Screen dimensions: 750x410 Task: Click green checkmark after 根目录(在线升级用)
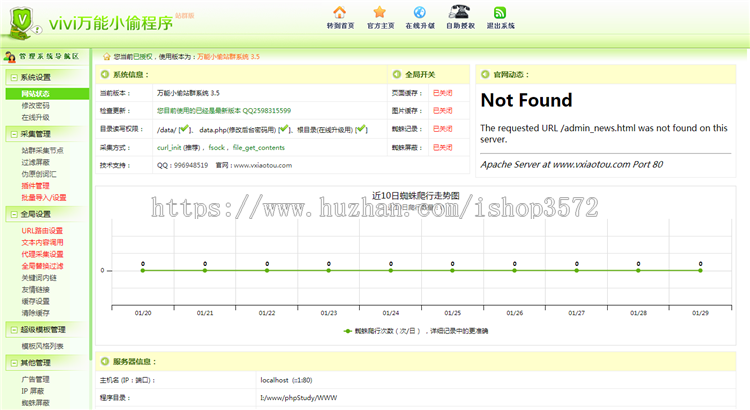pos(362,129)
